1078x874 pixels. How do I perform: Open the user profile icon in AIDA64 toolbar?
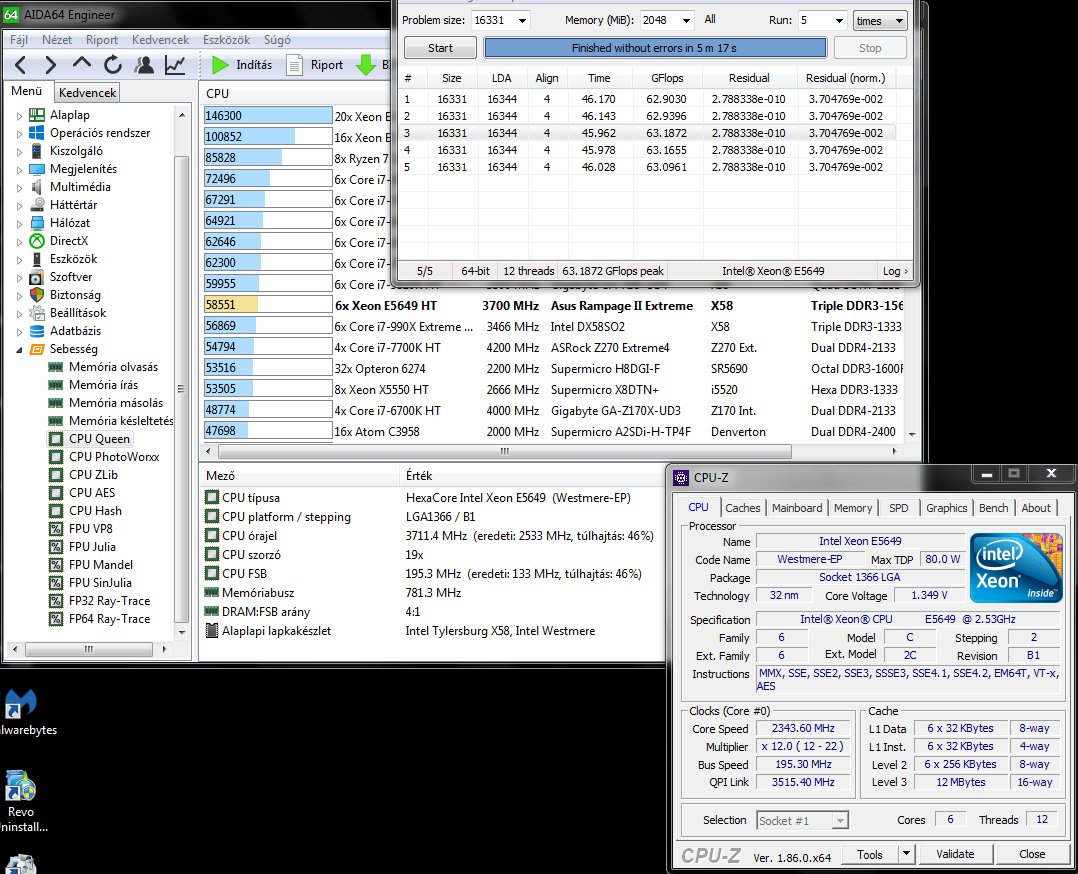[144, 65]
